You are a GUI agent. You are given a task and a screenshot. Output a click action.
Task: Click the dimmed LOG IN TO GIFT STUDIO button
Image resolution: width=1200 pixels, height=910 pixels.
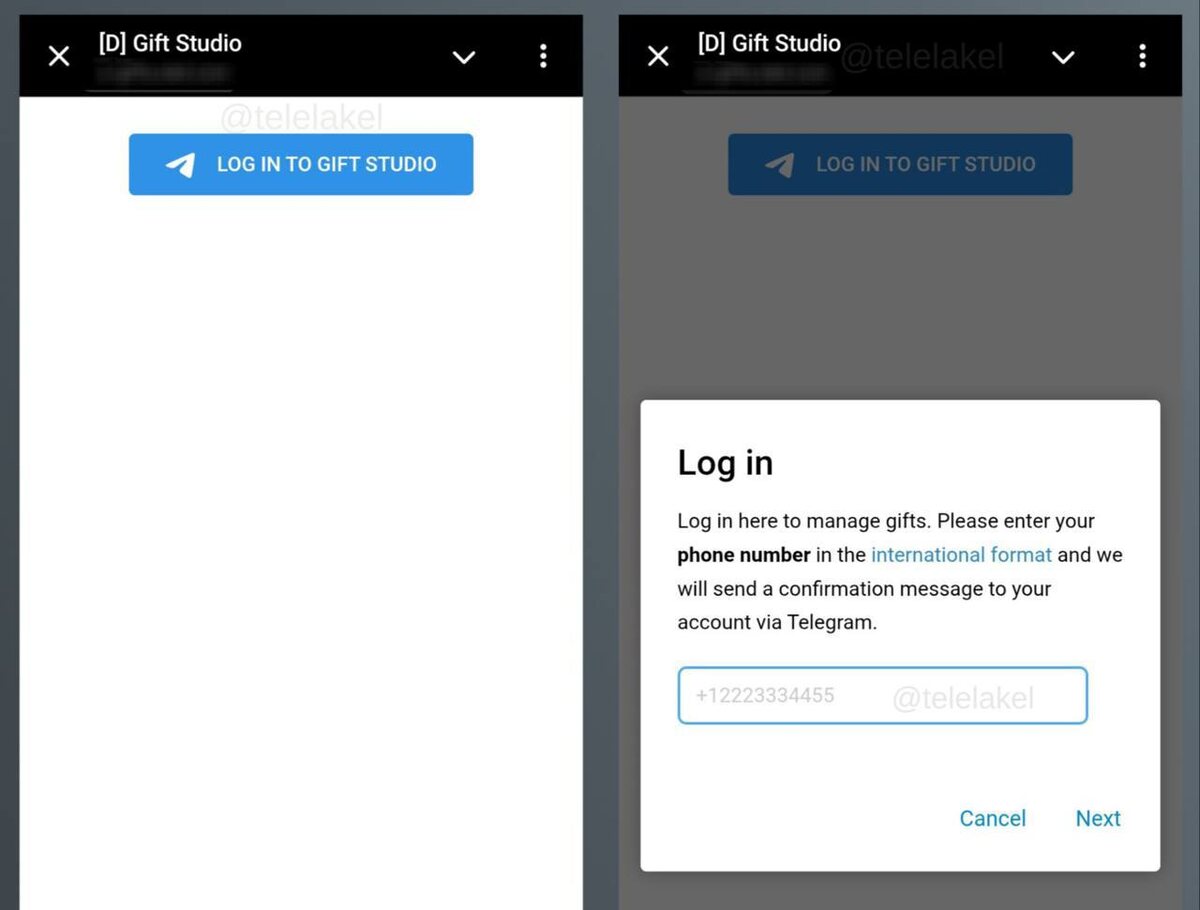point(900,164)
